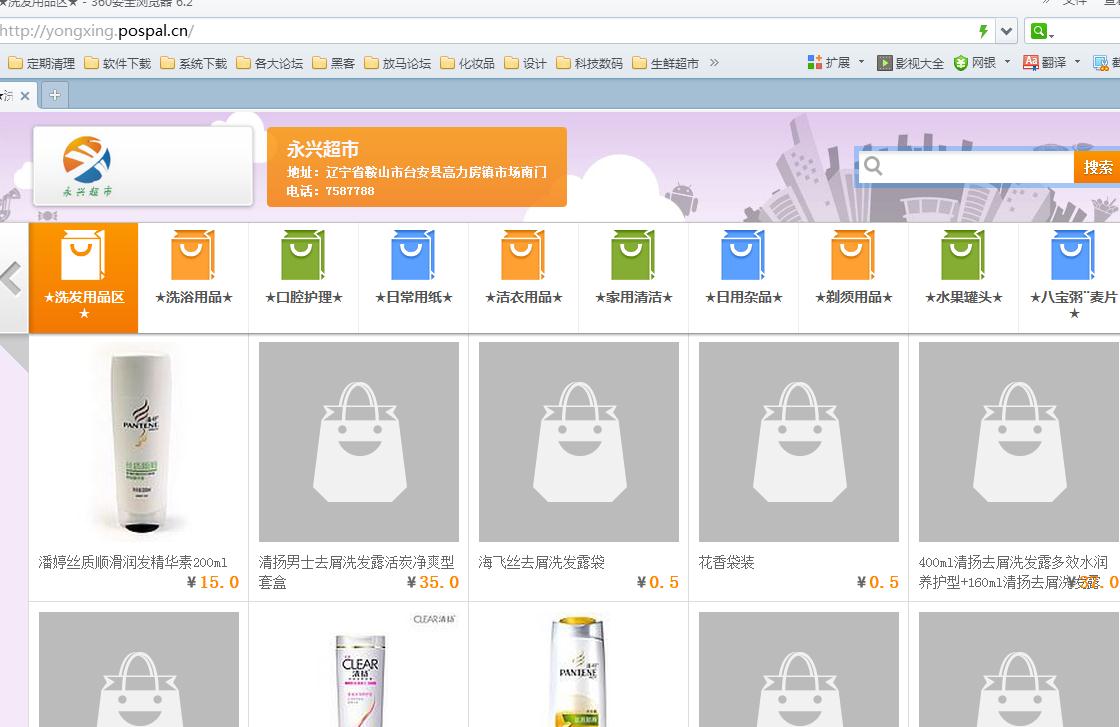Select the ★日用杂品★ category bag icon
The width and height of the screenshot is (1120, 727).
point(743,256)
